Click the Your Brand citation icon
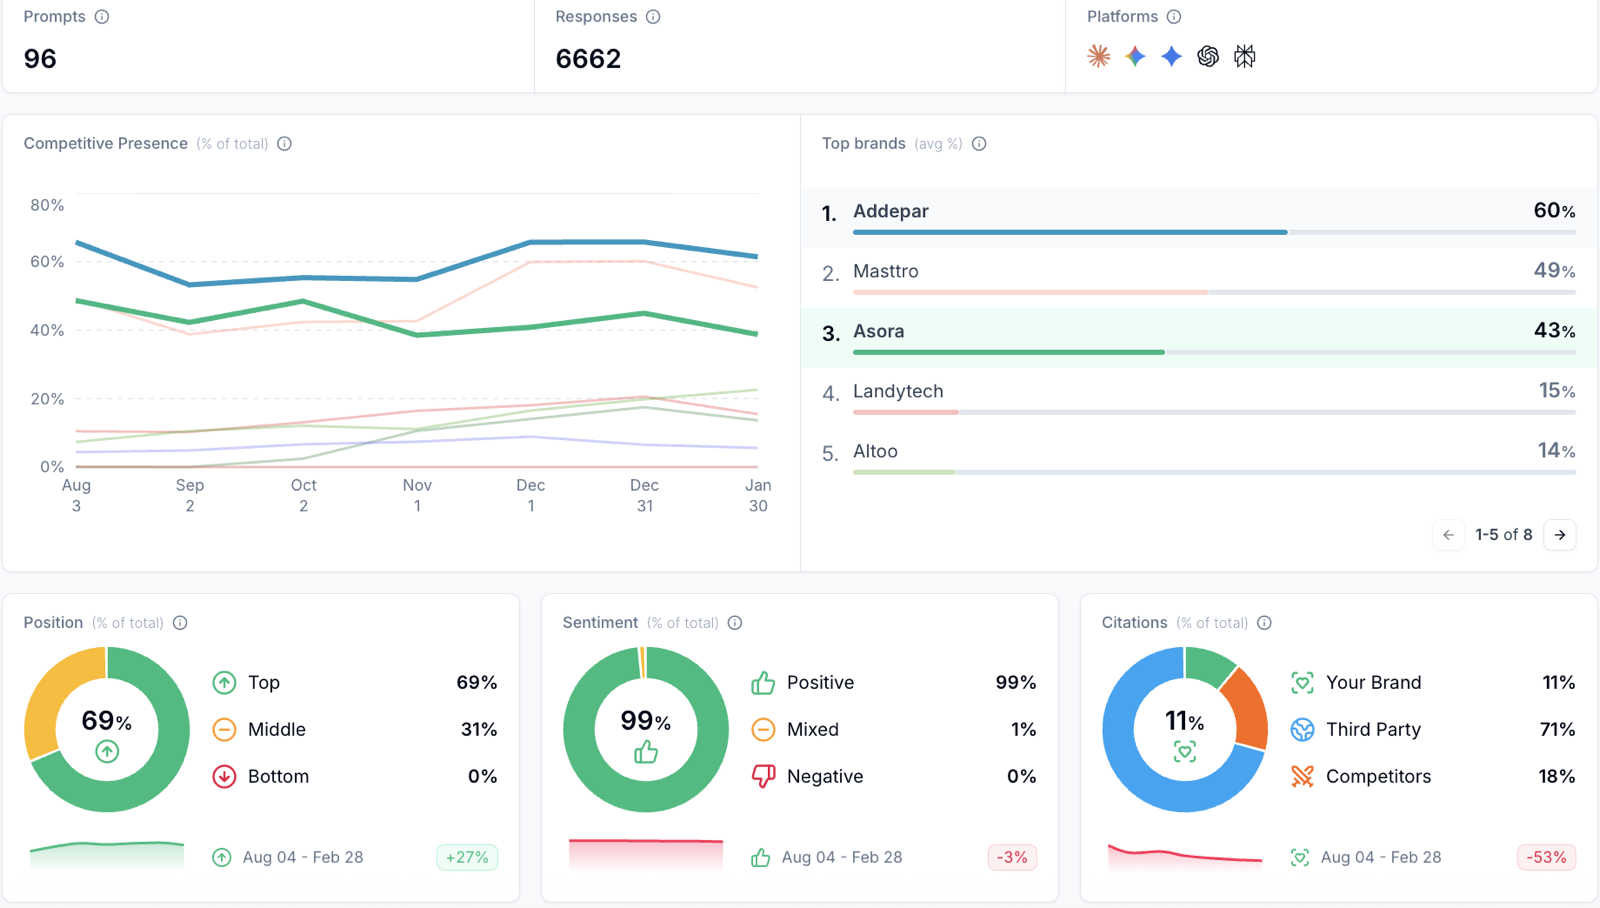 click(x=1302, y=683)
